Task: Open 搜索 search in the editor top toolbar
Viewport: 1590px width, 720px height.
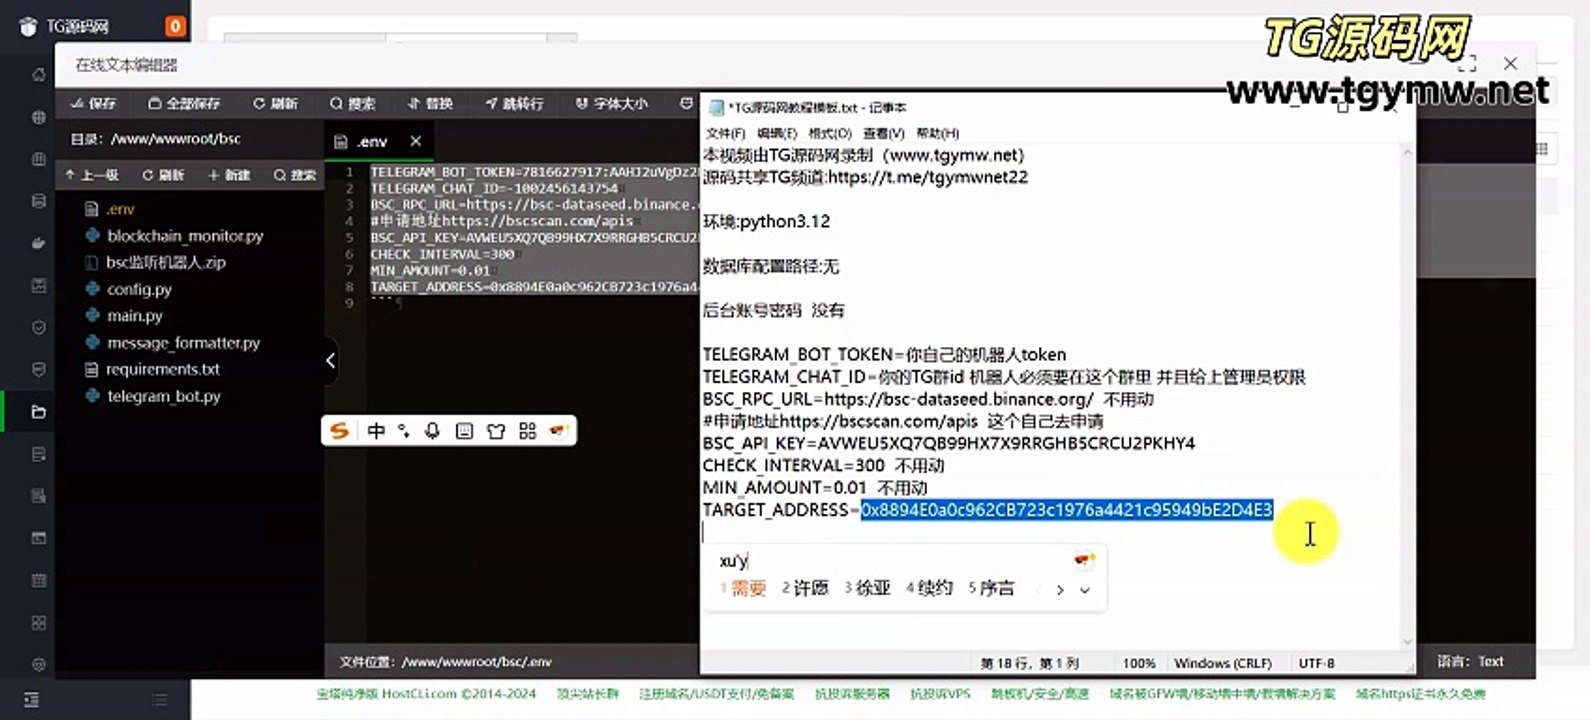Action: [352, 103]
